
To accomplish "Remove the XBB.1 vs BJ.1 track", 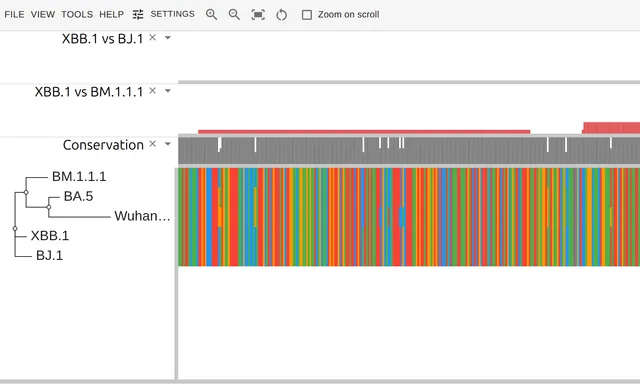I will (x=153, y=38).
